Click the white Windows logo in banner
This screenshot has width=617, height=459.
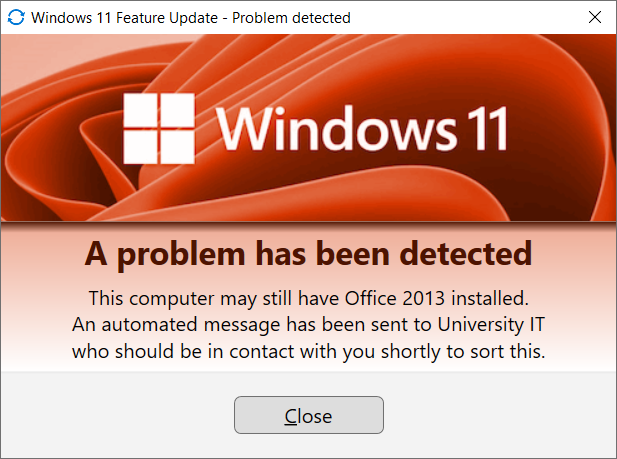158,129
